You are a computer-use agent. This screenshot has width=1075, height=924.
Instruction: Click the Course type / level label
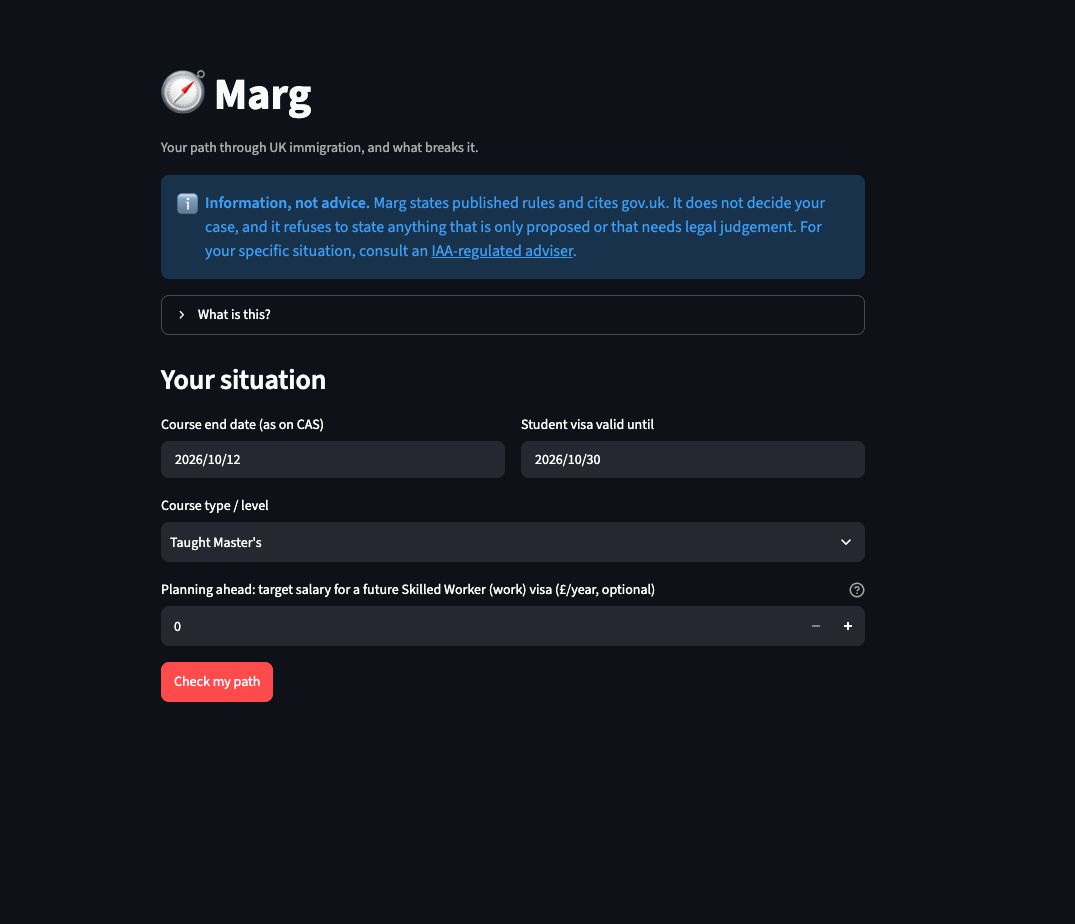[215, 505]
